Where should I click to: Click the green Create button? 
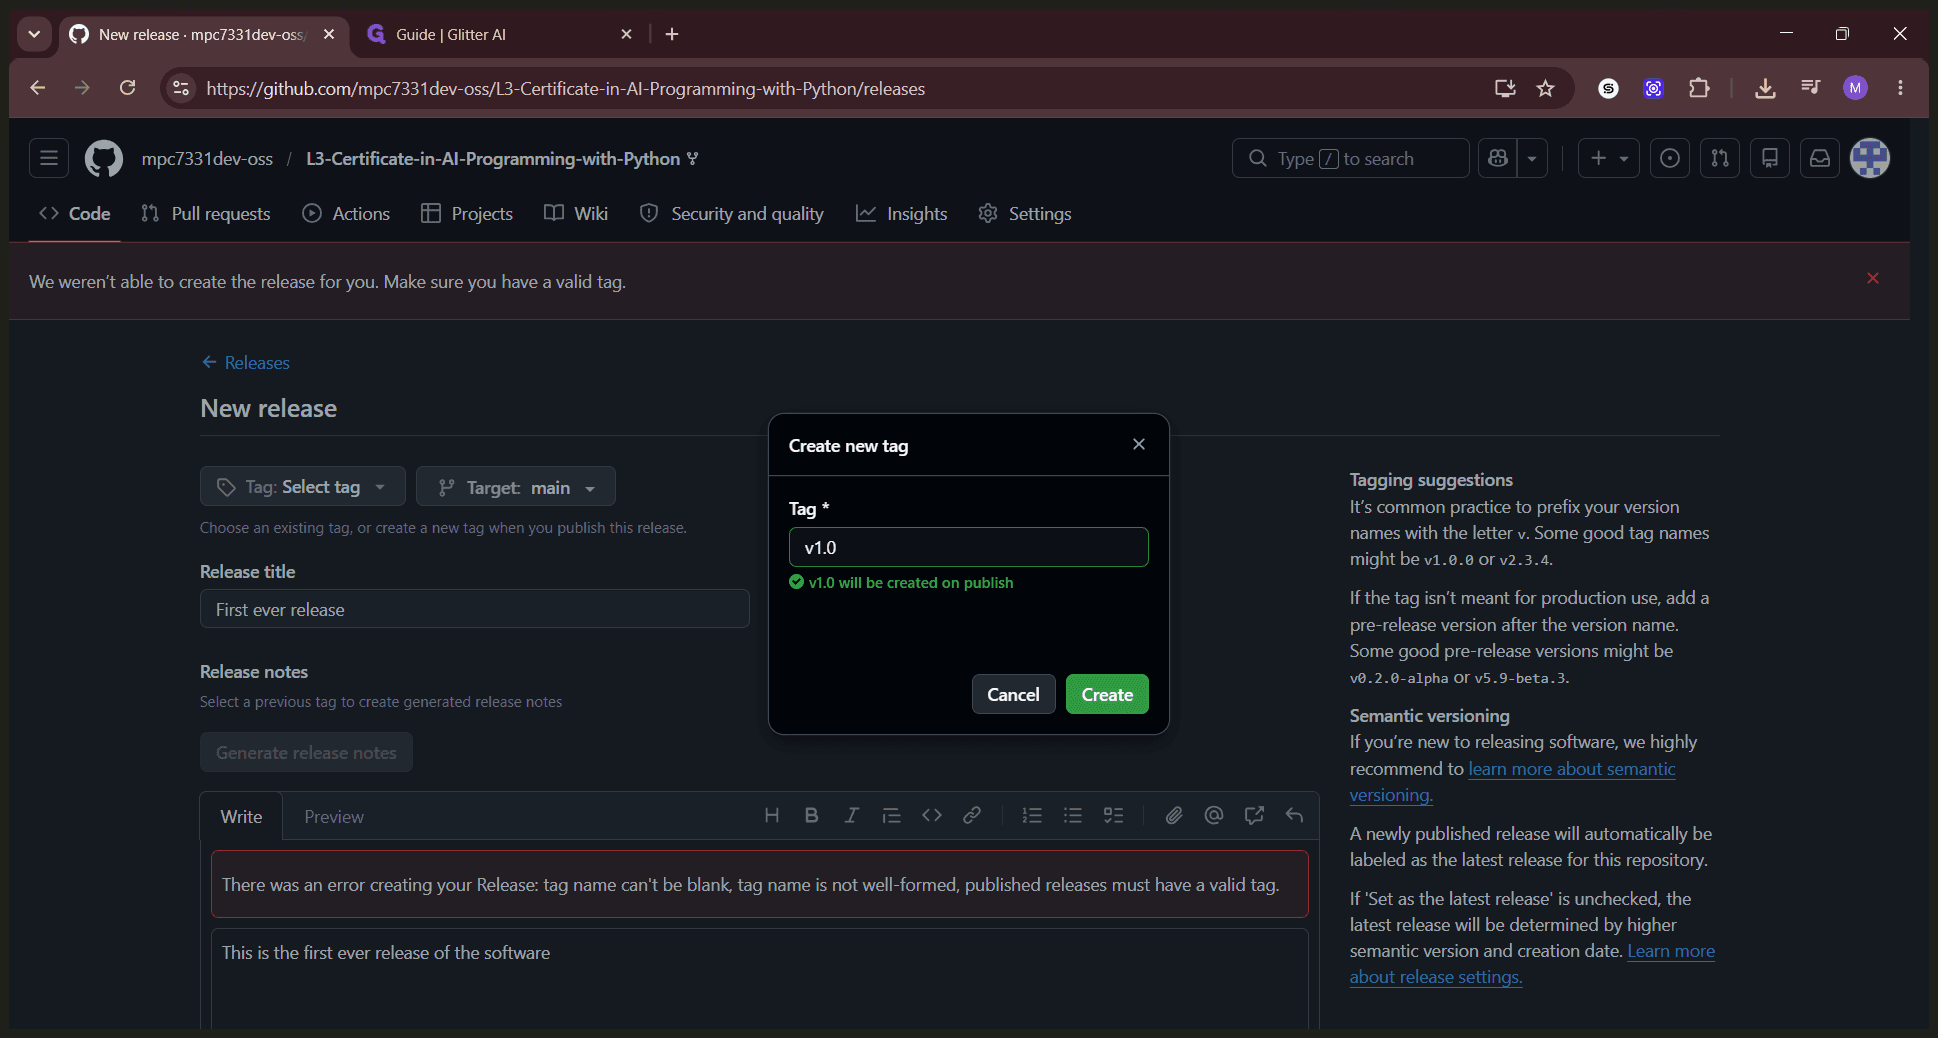point(1107,695)
